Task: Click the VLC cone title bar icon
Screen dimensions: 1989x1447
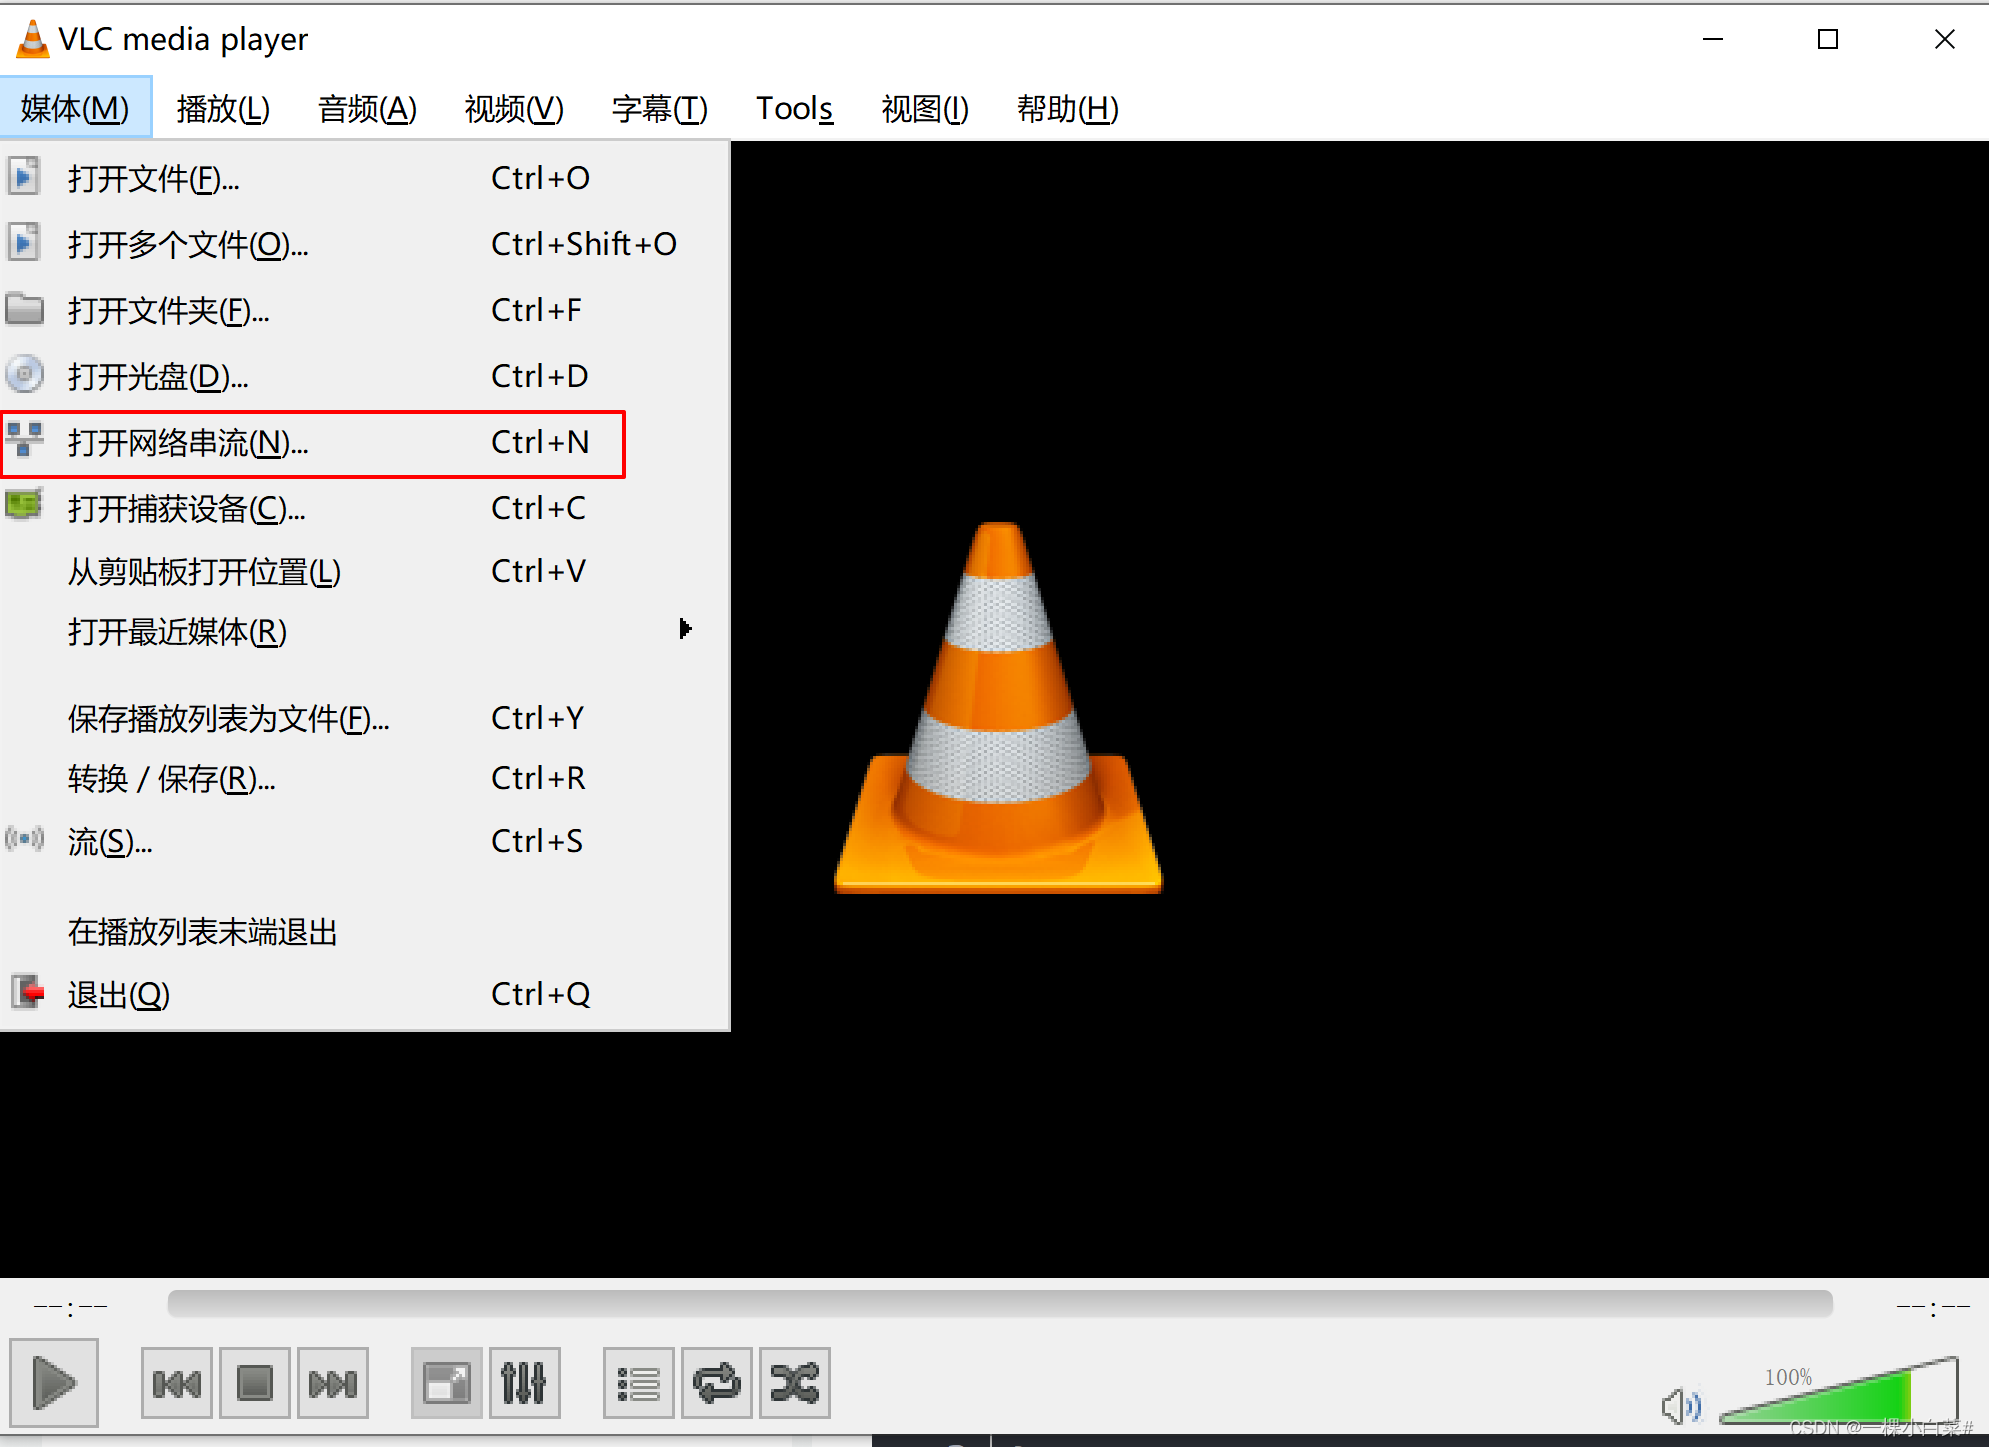Action: [32, 39]
